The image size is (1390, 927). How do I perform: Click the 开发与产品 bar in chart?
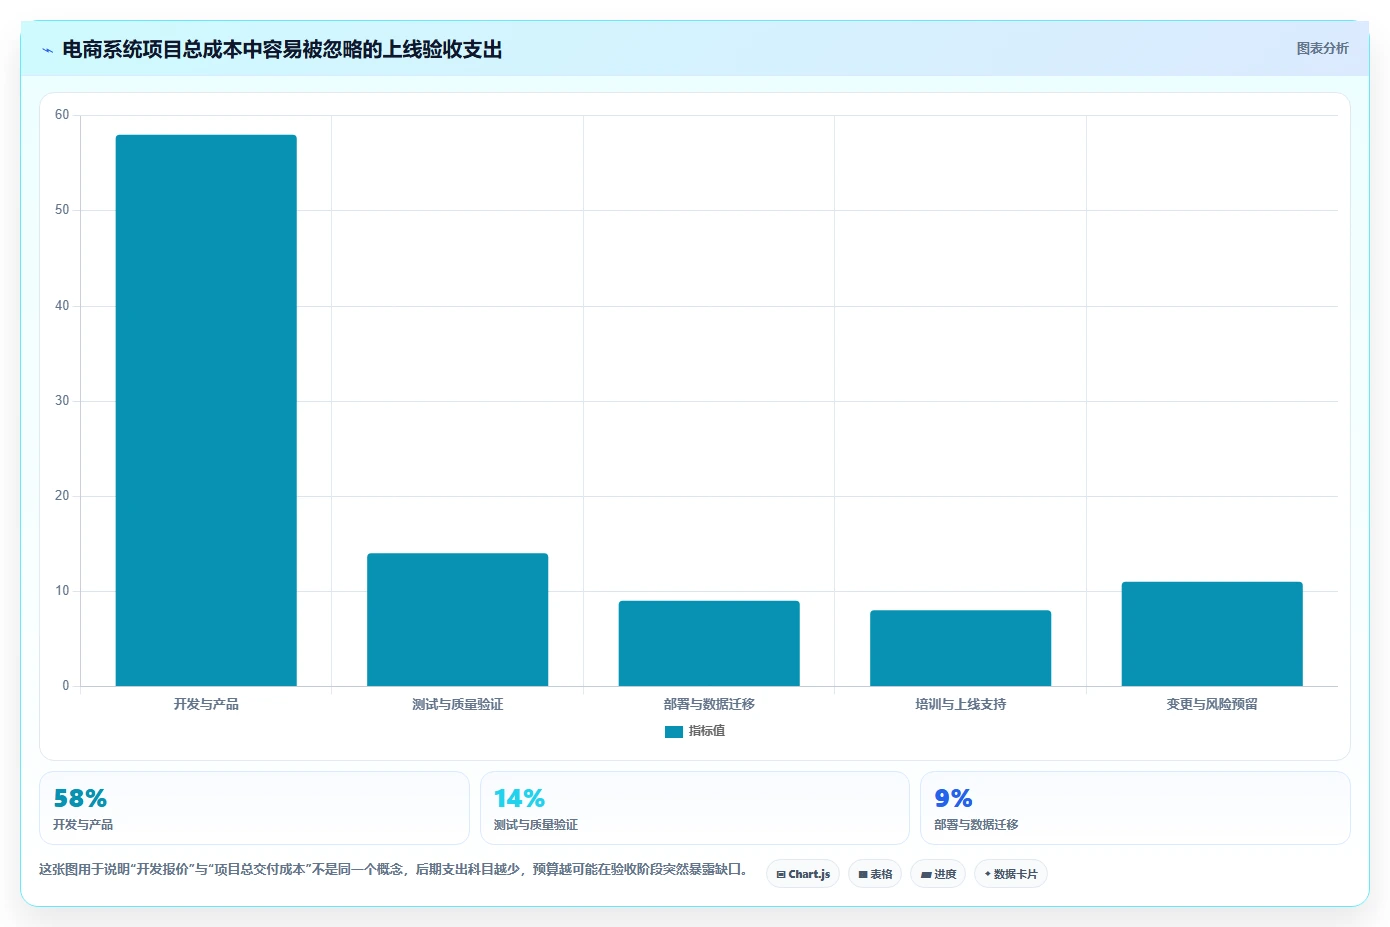tap(206, 410)
